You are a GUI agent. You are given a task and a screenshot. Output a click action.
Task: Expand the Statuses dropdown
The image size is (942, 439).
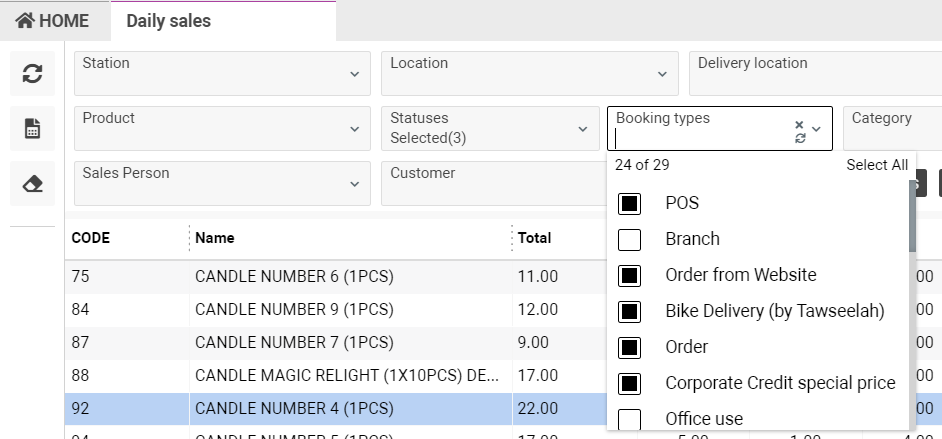[583, 129]
